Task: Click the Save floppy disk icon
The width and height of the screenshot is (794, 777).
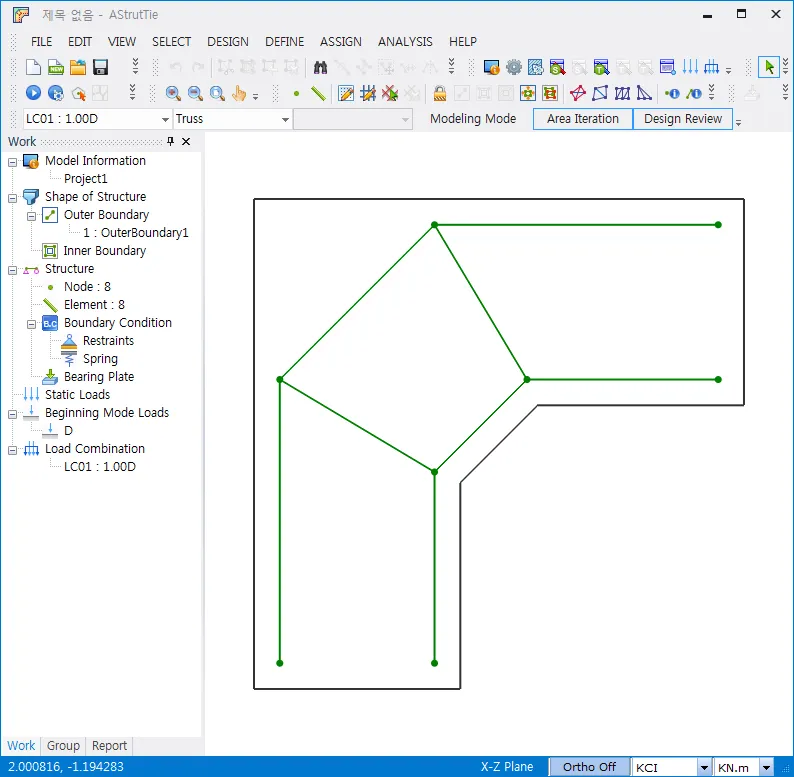Action: click(100, 67)
